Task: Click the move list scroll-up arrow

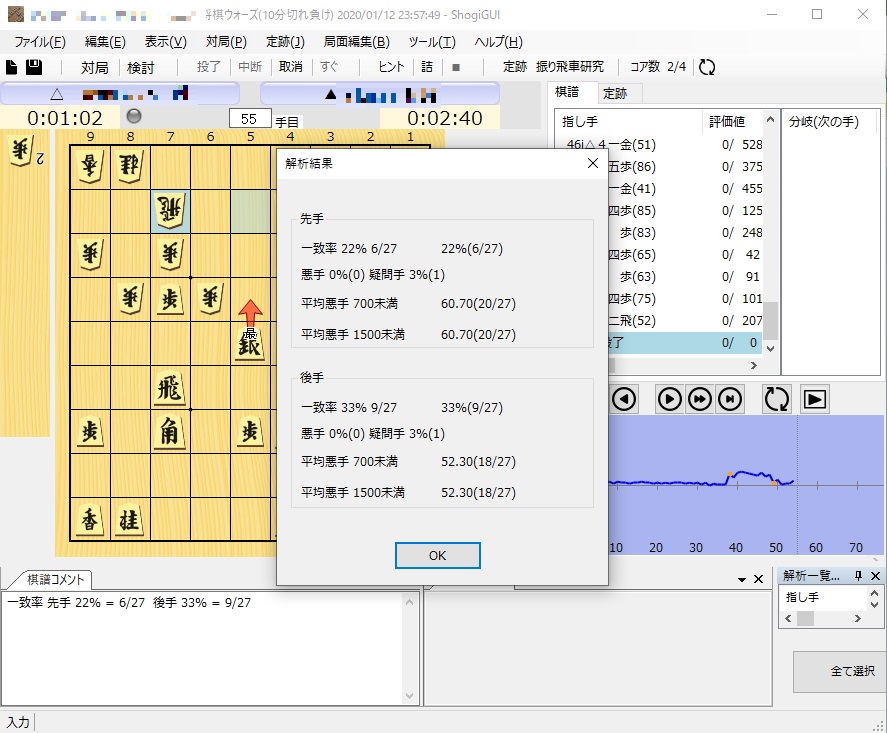Action: pos(770,119)
